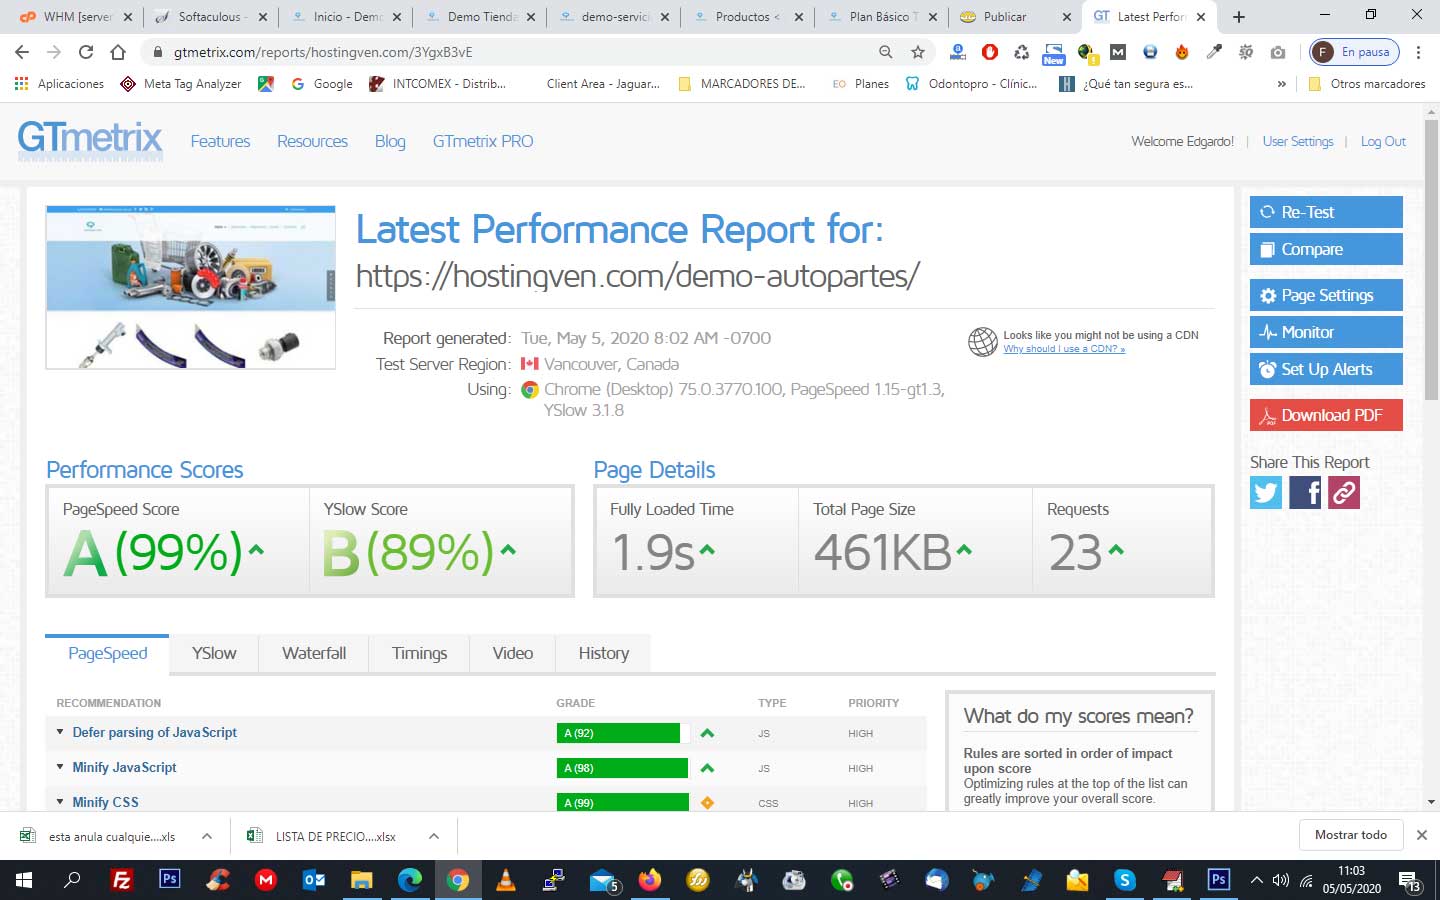This screenshot has height=900, width=1440.
Task: Open VLC from the taskbar
Action: (506, 880)
